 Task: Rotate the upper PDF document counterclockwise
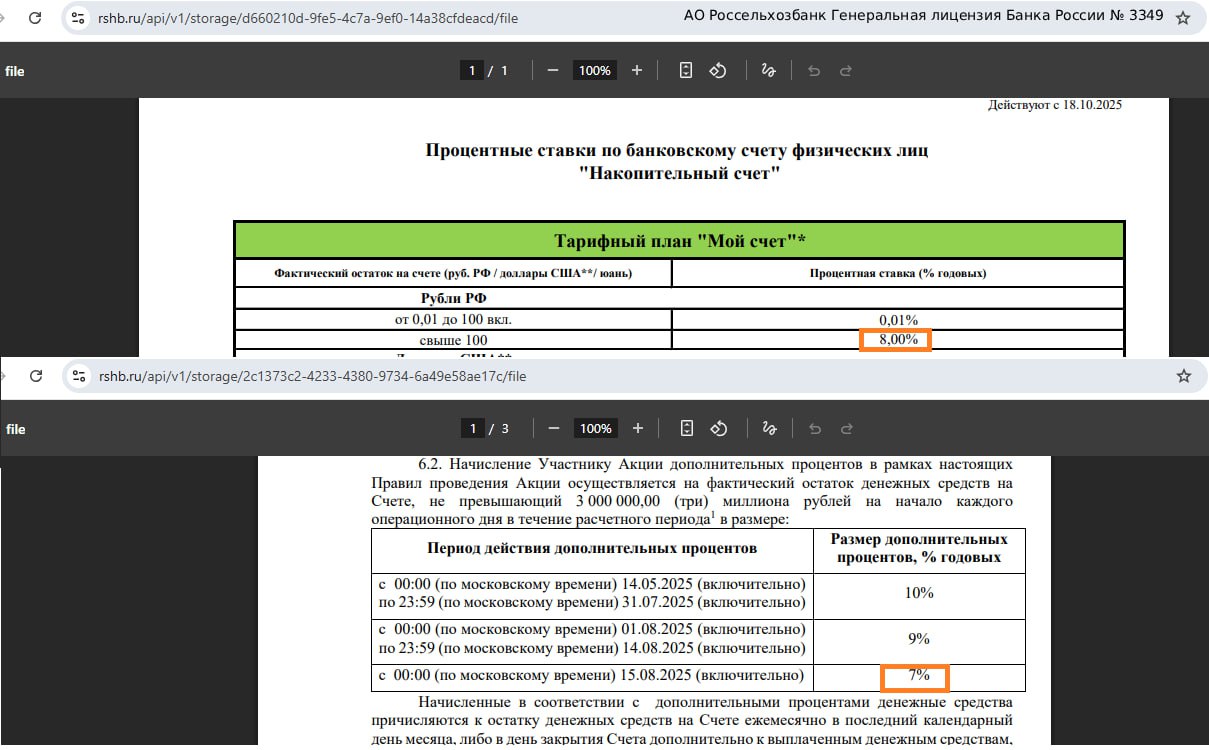point(718,70)
